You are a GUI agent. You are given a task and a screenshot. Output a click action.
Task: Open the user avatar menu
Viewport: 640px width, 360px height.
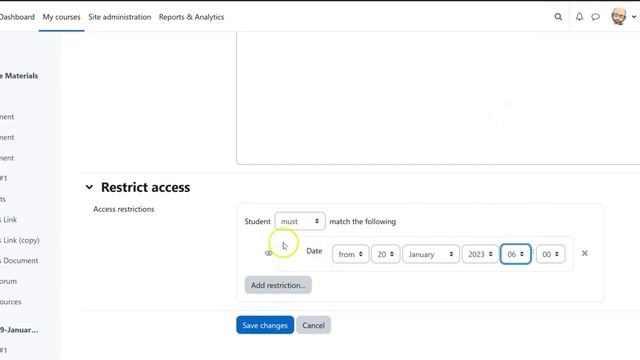[619, 17]
